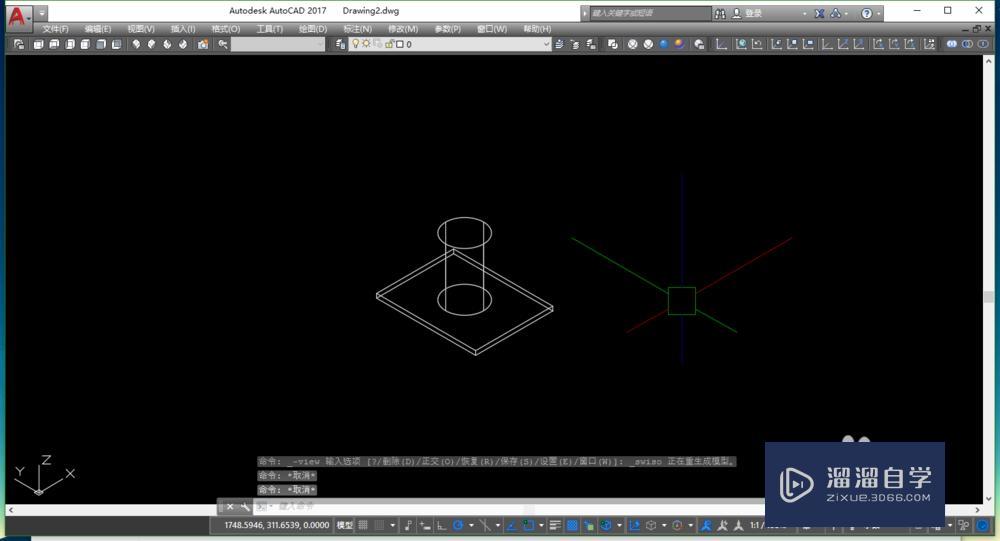1000x541 pixels.
Task: Expand polar tracking angle dropdown arrow
Action: [472, 526]
